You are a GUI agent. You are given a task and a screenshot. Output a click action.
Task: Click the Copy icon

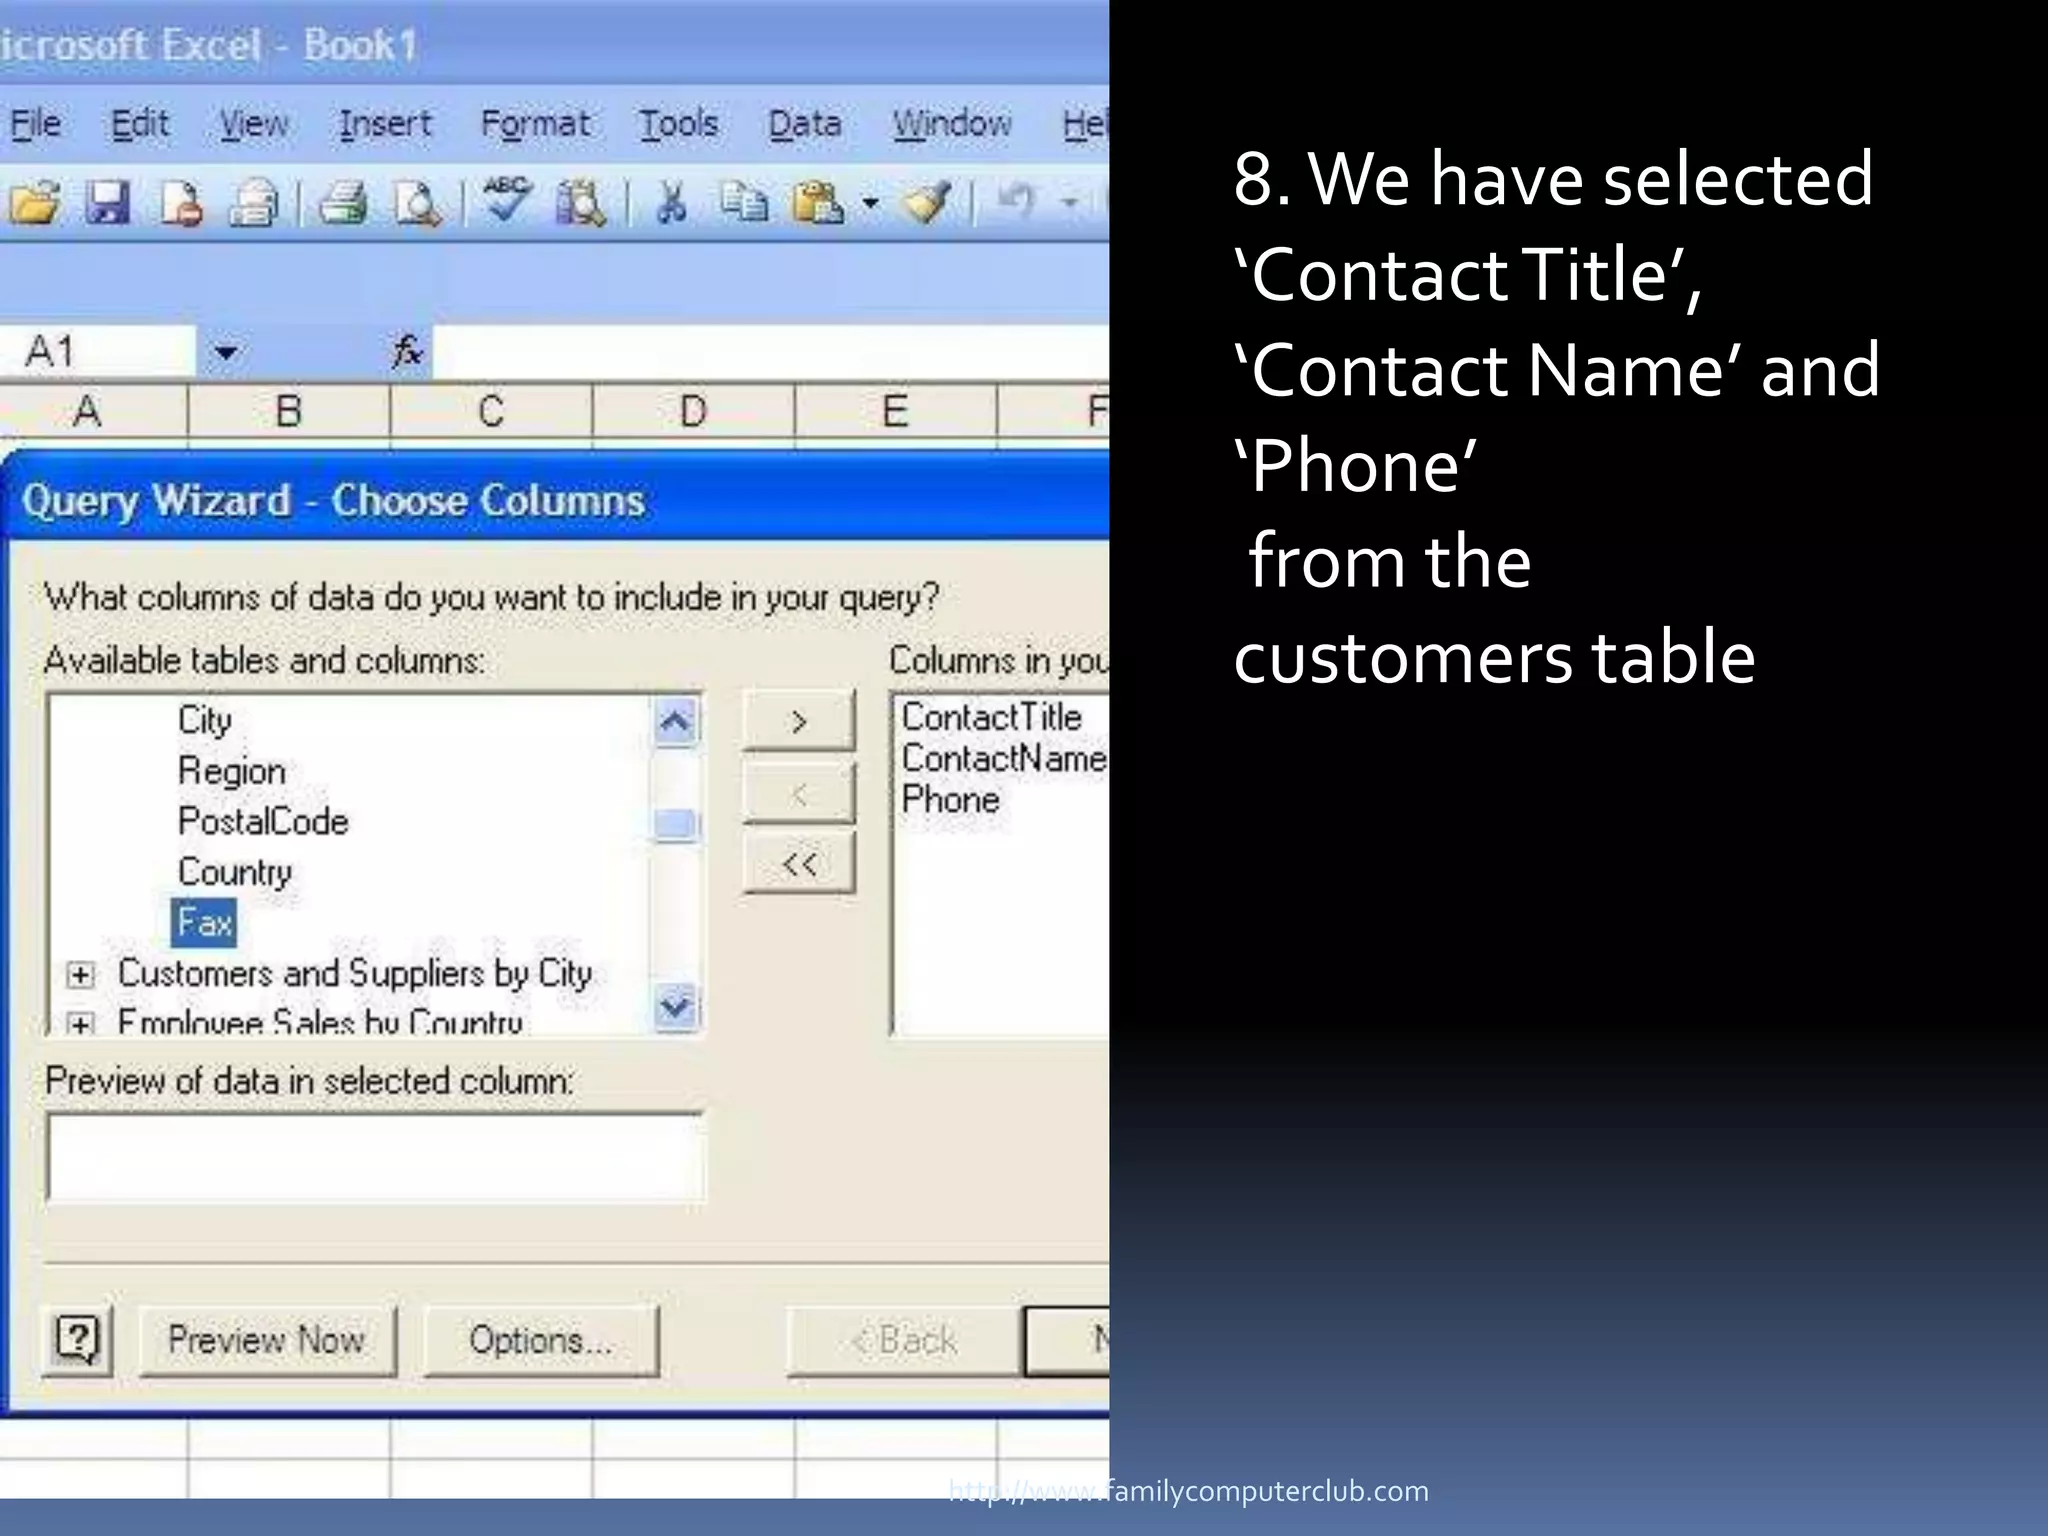click(x=744, y=202)
